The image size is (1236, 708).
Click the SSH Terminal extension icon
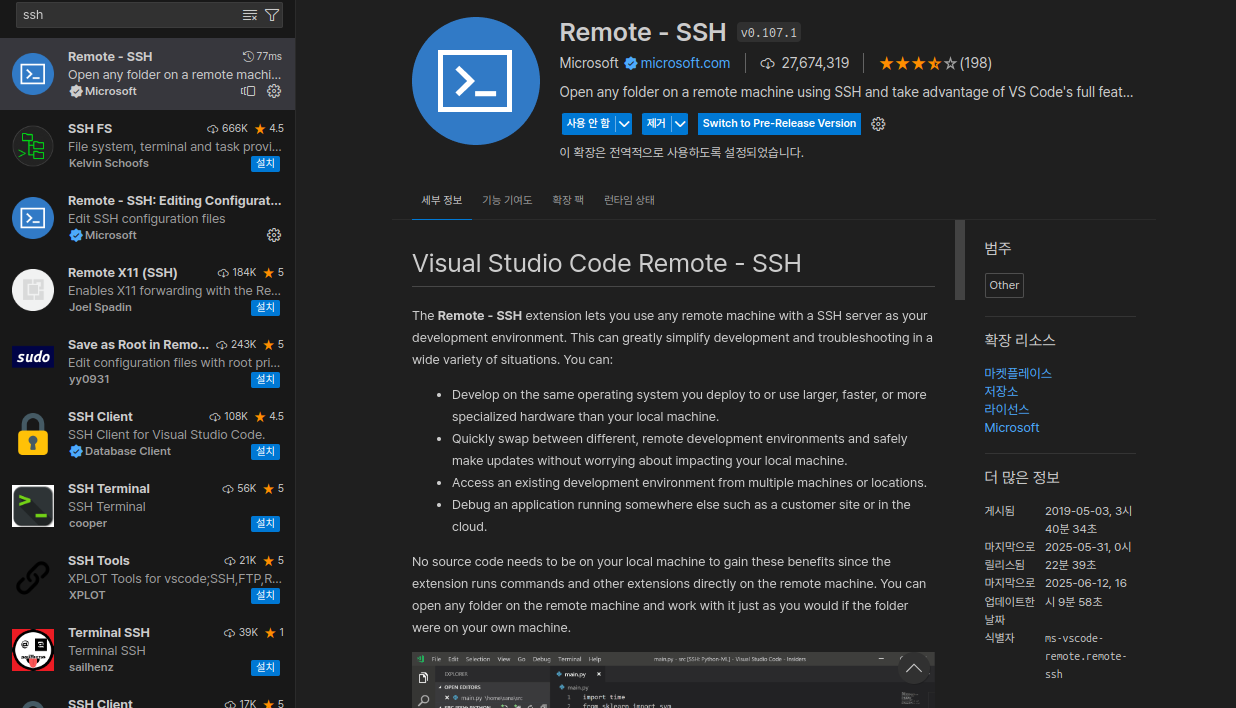(33, 506)
